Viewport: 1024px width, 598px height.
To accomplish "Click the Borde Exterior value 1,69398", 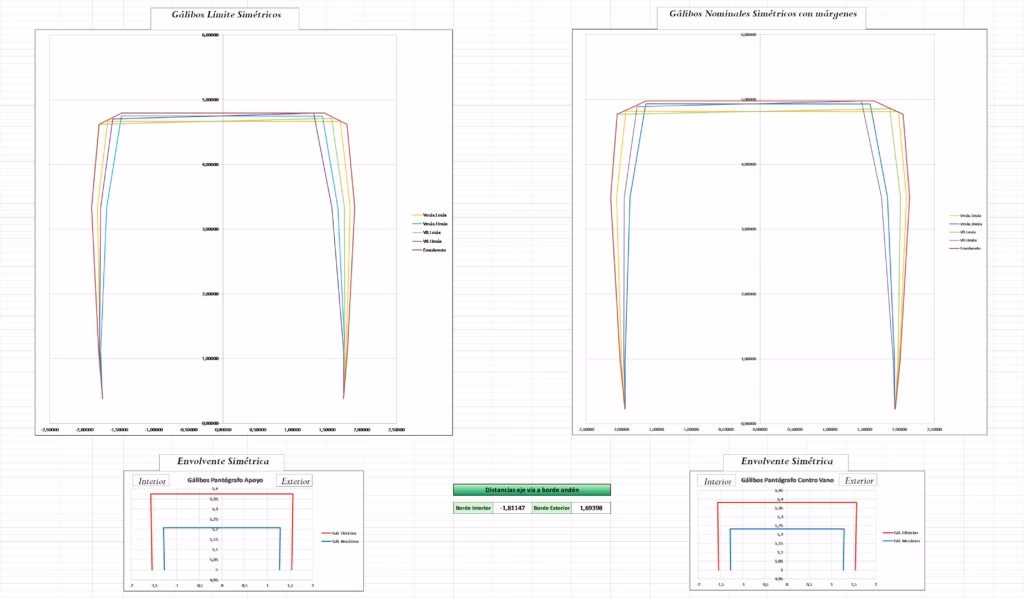I will (590, 508).
